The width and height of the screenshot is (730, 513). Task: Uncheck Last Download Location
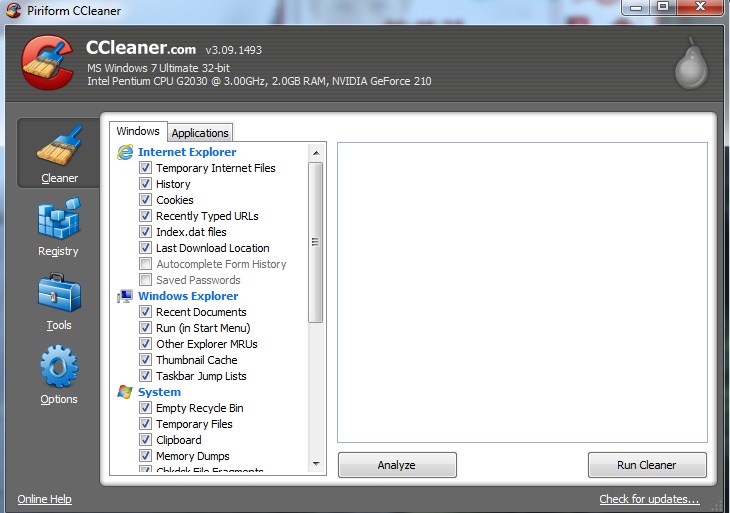point(146,248)
